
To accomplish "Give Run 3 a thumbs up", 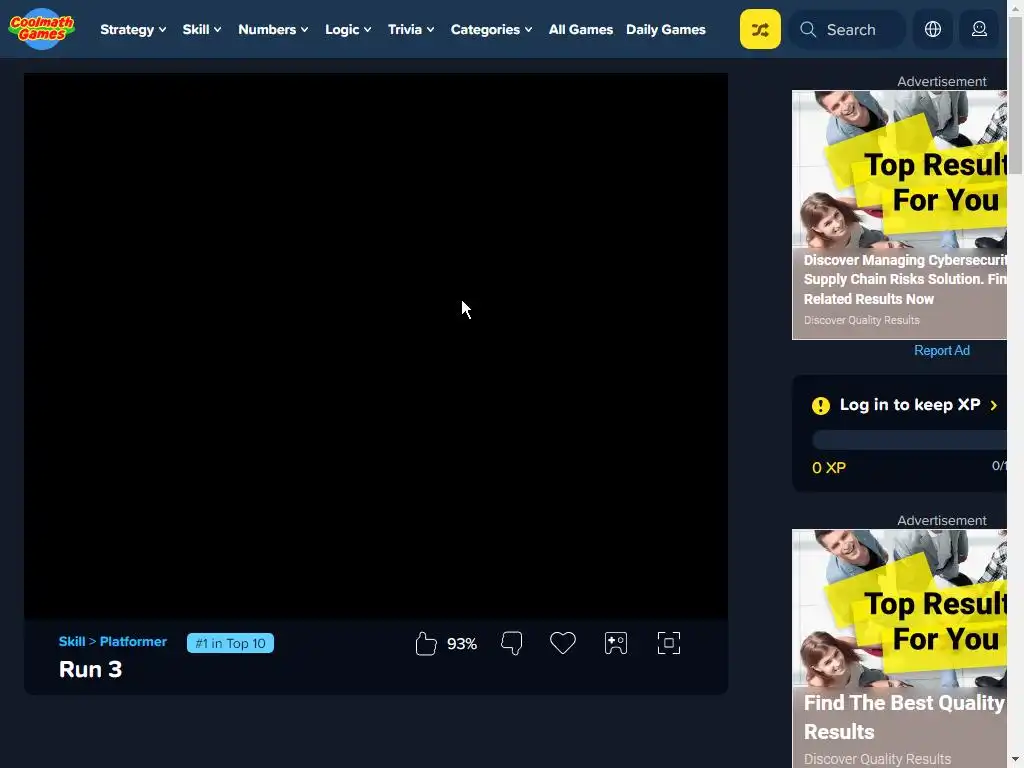I will point(426,644).
